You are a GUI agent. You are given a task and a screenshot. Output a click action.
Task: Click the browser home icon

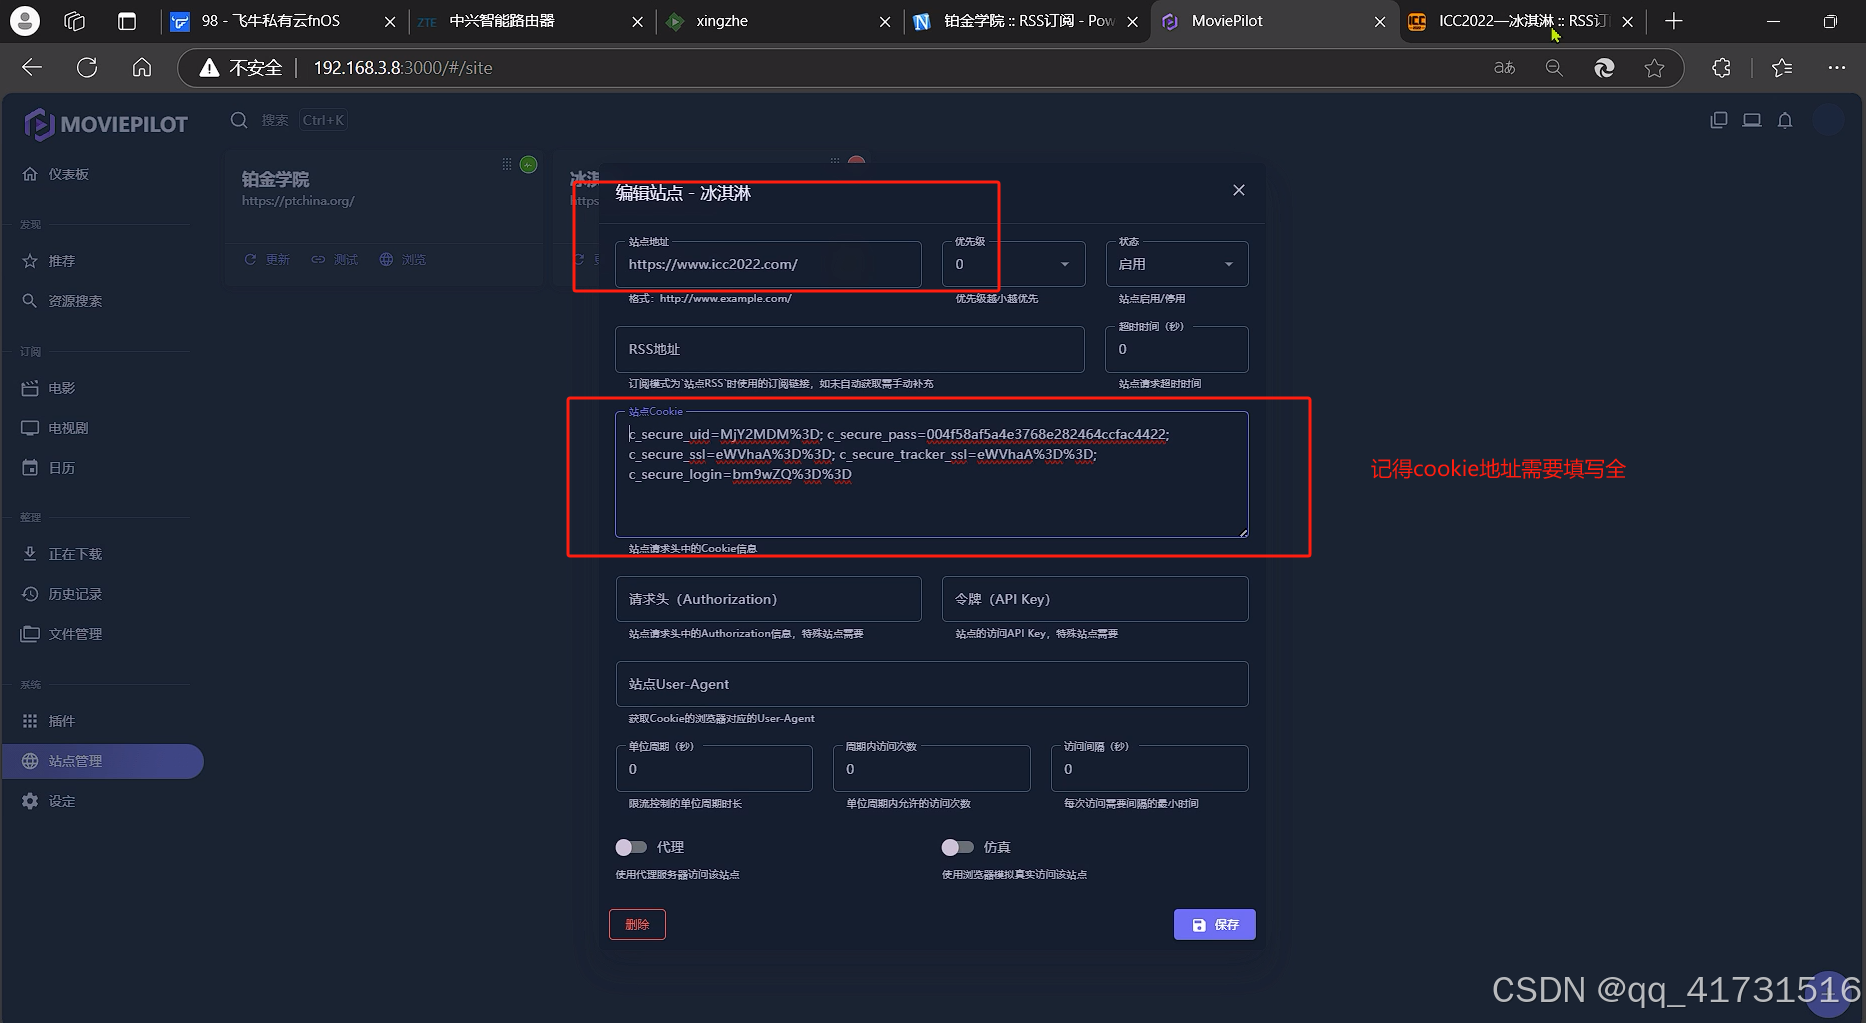tap(142, 67)
